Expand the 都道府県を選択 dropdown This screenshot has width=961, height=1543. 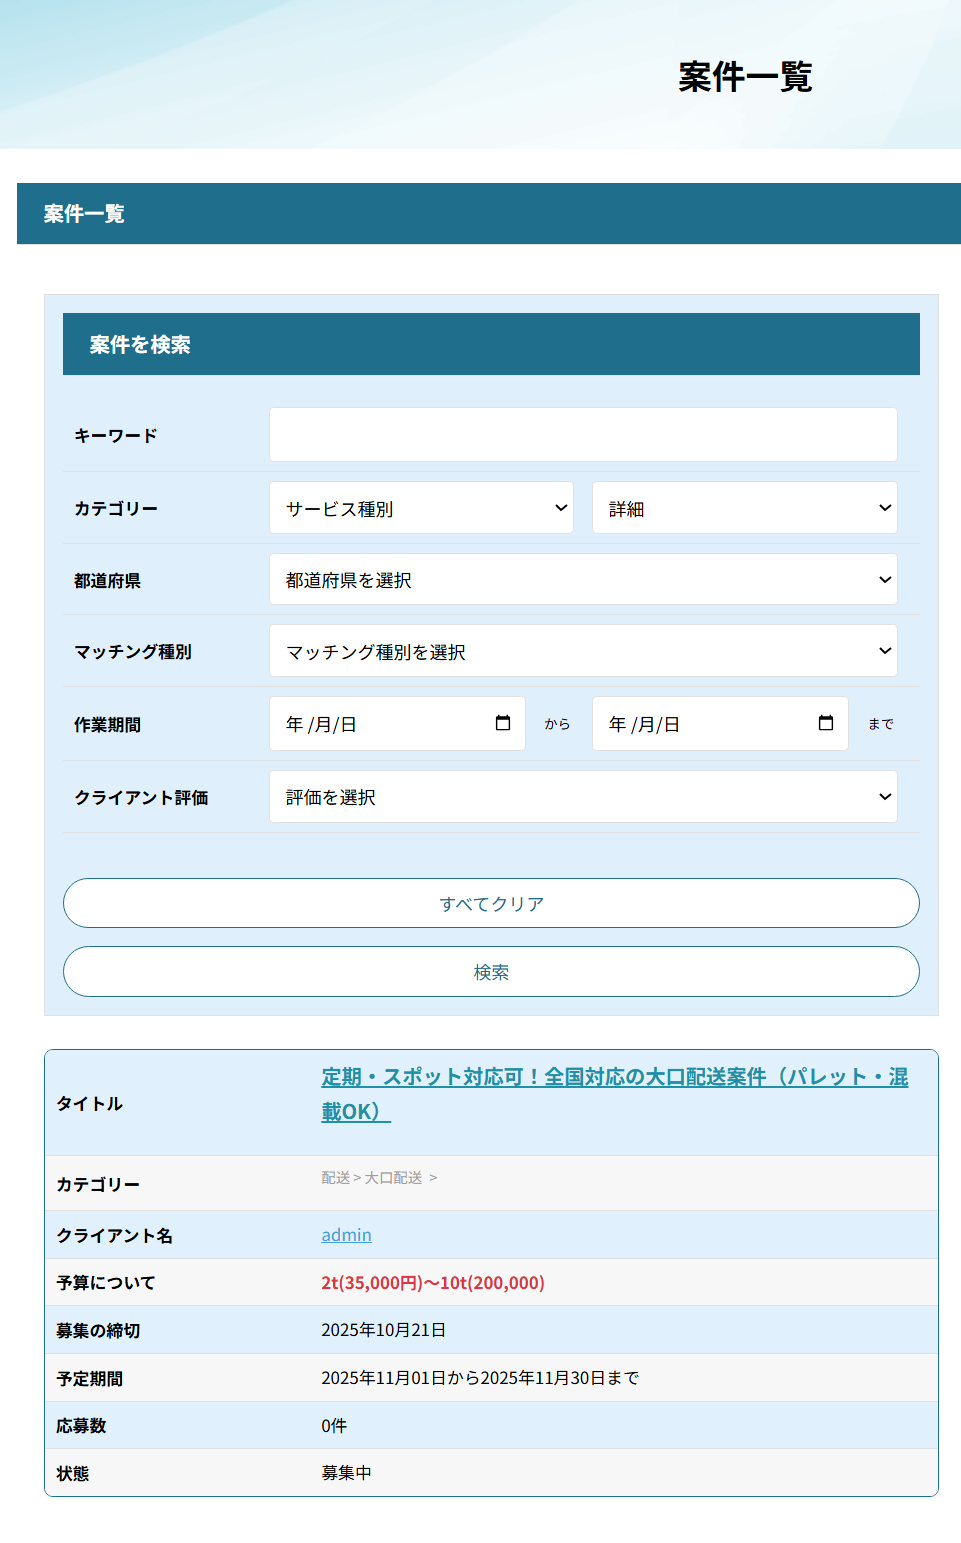(x=583, y=580)
